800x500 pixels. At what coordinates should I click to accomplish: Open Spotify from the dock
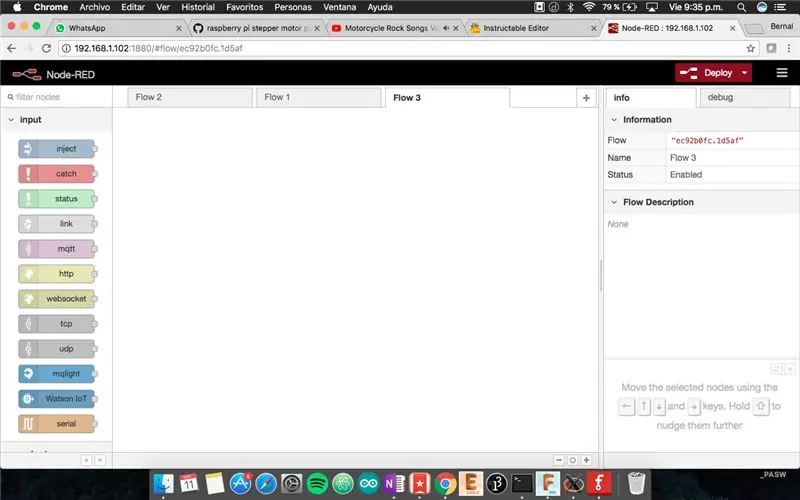click(x=317, y=483)
